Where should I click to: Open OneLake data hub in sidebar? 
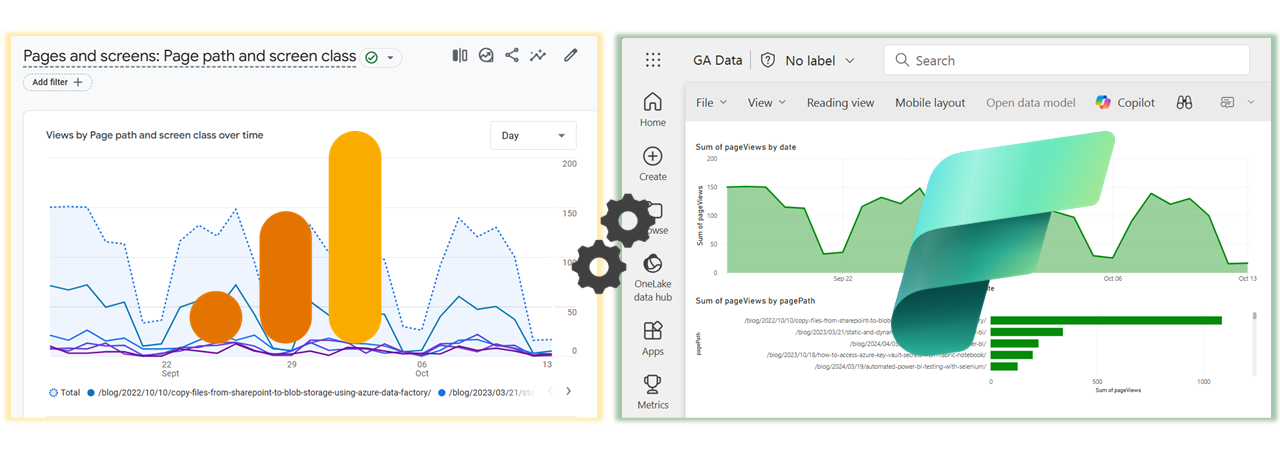point(653,277)
